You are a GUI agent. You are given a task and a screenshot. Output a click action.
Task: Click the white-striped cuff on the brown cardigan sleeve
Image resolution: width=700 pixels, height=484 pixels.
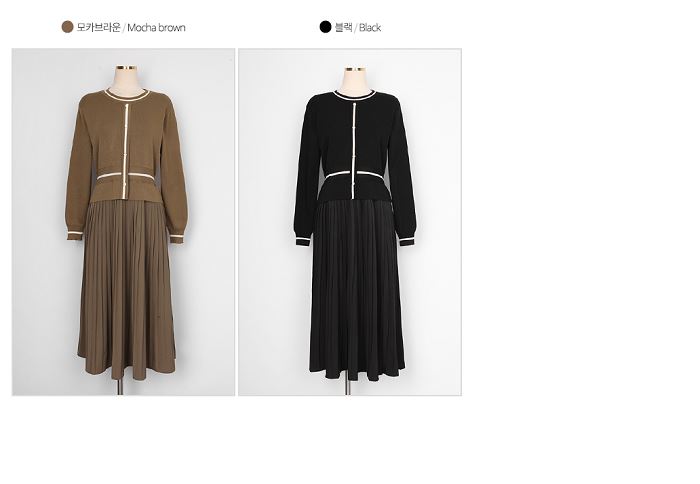coord(75,235)
